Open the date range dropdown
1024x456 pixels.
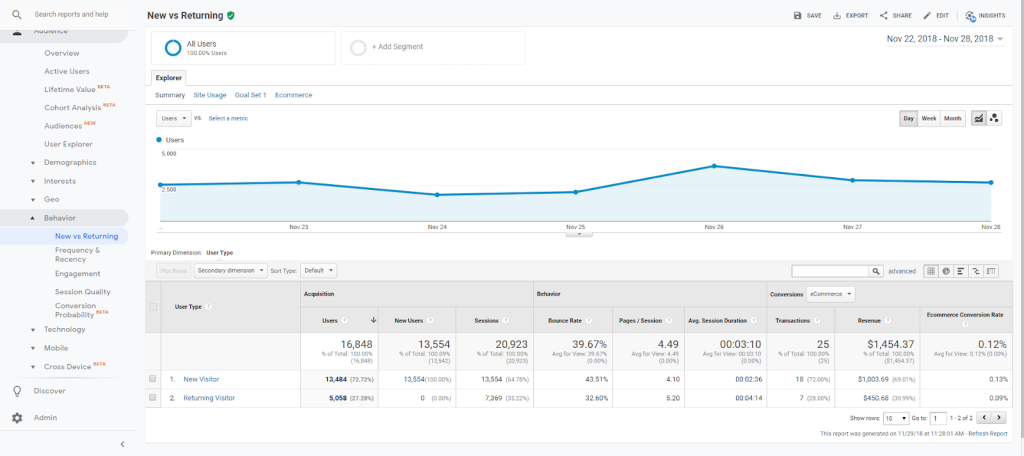945,39
